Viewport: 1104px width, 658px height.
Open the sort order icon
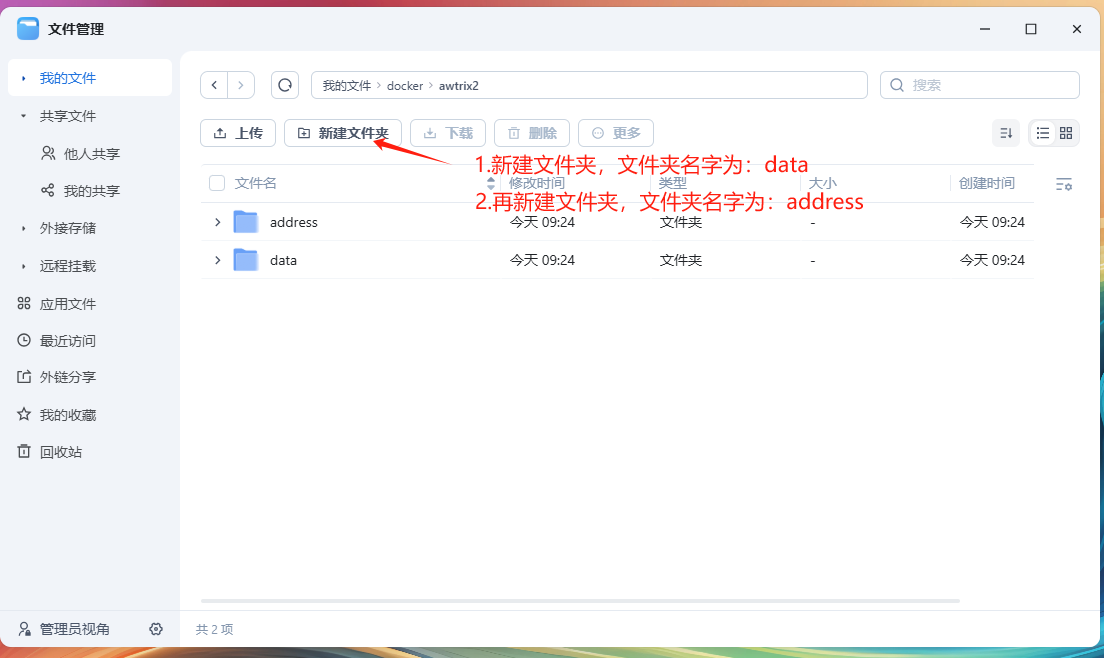click(1006, 133)
